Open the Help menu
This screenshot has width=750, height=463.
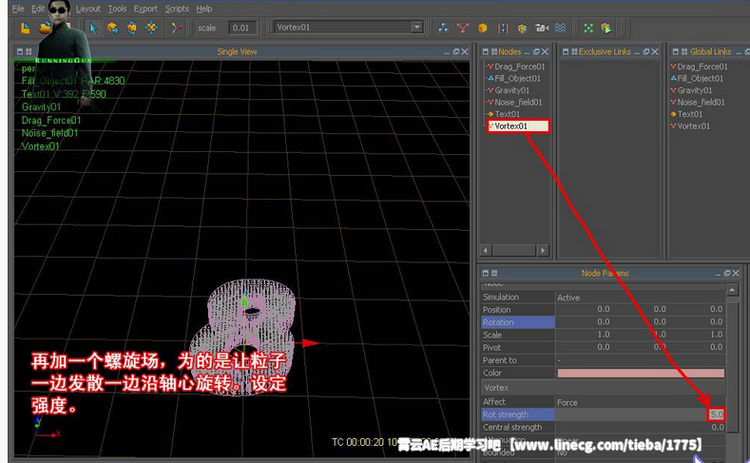click(x=204, y=9)
